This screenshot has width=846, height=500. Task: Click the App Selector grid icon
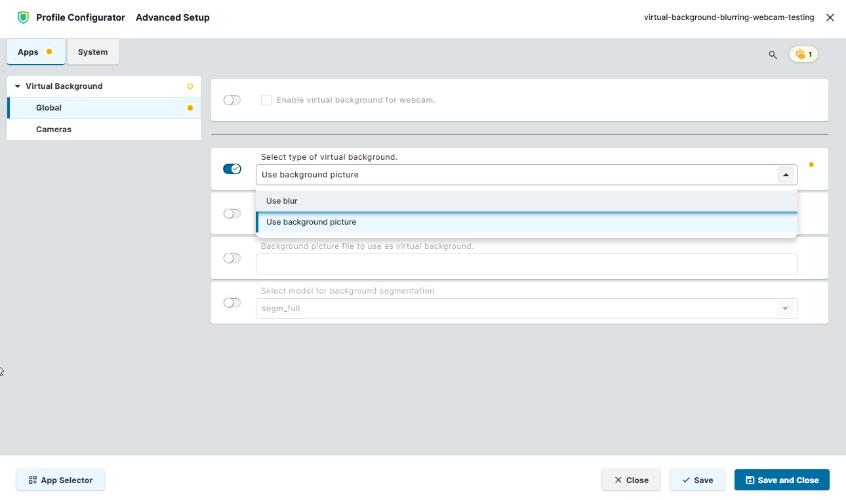32,480
